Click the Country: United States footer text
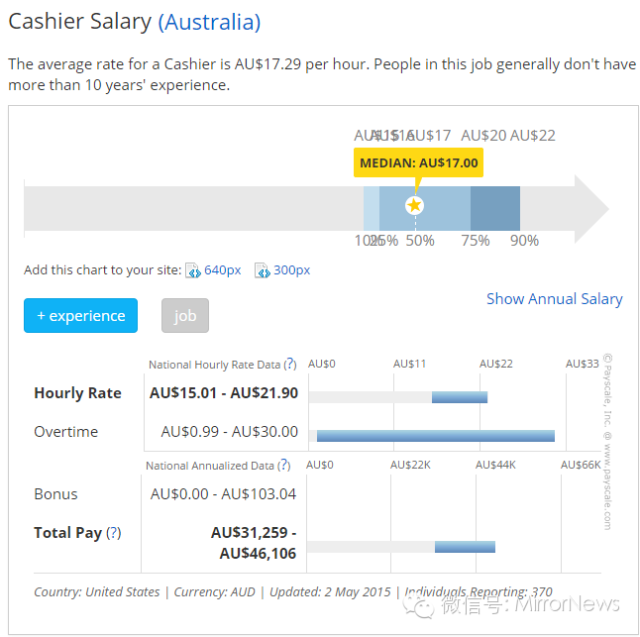640x637 pixels. coord(97,592)
